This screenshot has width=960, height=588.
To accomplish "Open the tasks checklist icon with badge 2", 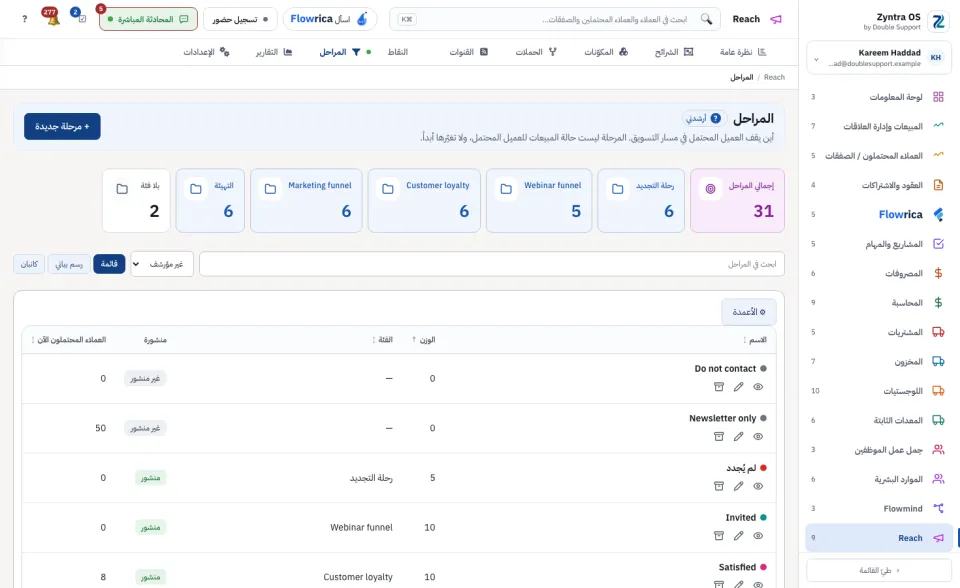I will tap(81, 17).
